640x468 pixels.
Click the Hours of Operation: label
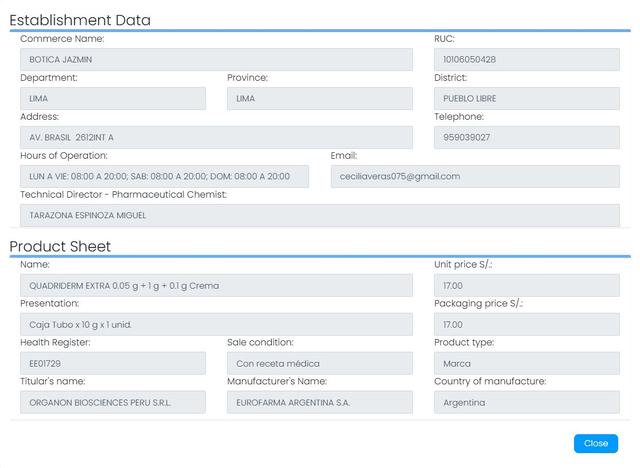[x=64, y=155]
